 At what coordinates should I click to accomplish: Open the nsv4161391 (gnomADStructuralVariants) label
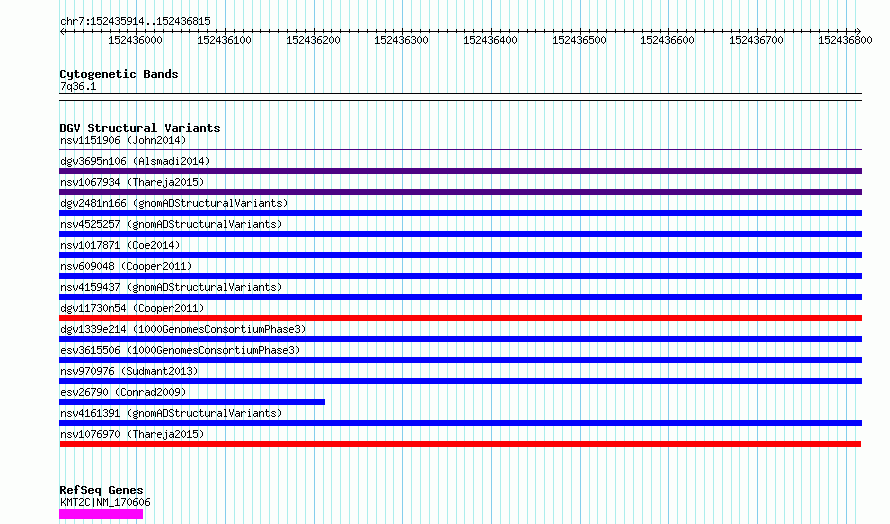click(171, 413)
